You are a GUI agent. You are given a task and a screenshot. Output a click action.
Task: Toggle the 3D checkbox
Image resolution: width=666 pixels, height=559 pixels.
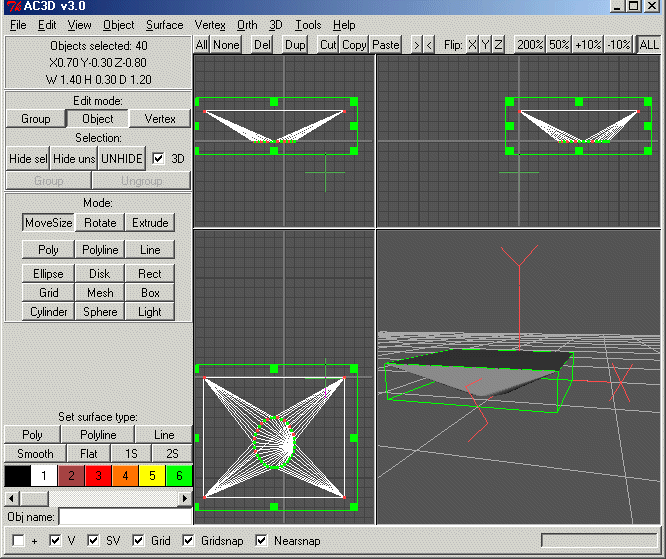[158, 158]
